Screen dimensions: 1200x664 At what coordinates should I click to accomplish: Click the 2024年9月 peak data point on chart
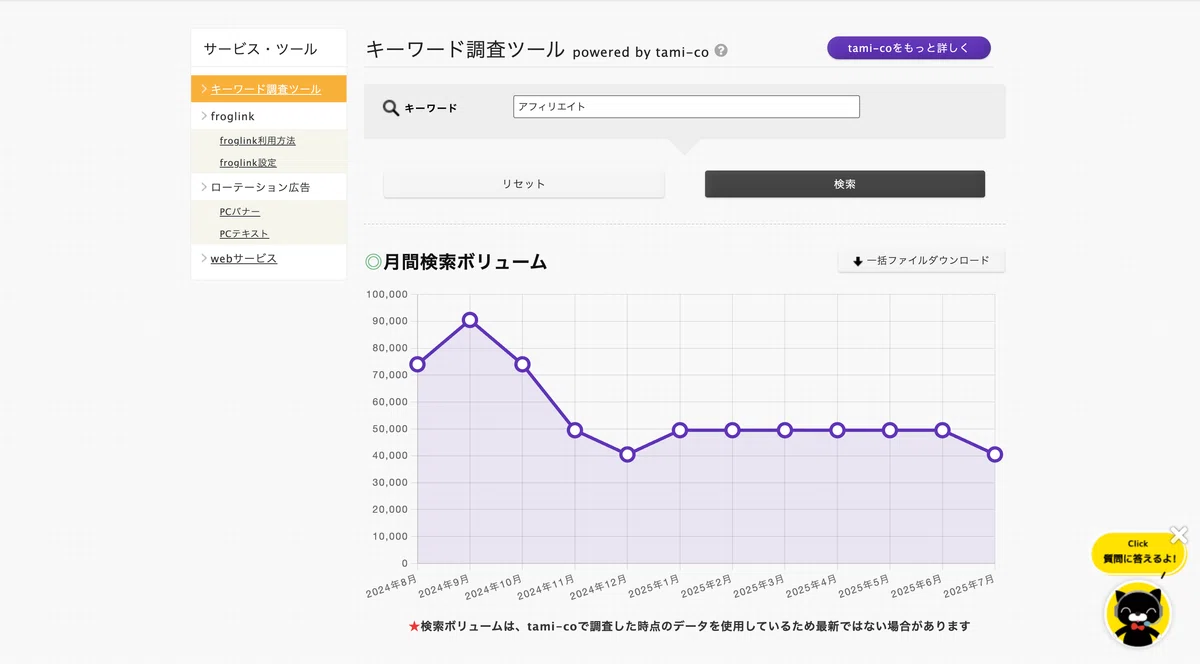pyautogui.click(x=470, y=320)
